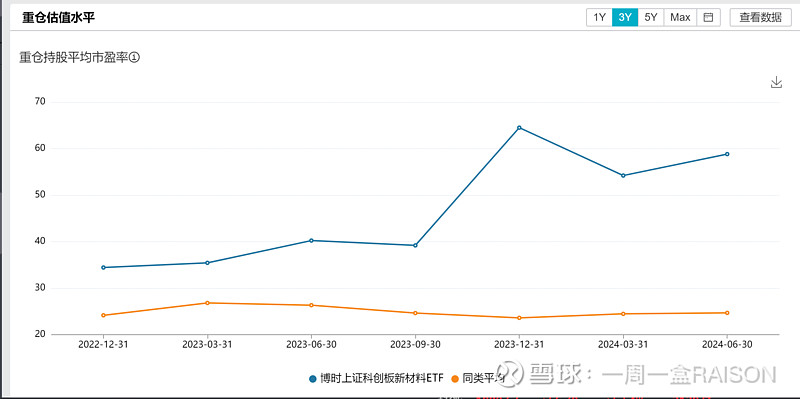Click the 2023-09-30 axis label
This screenshot has height=399, width=800.
[x=415, y=344]
